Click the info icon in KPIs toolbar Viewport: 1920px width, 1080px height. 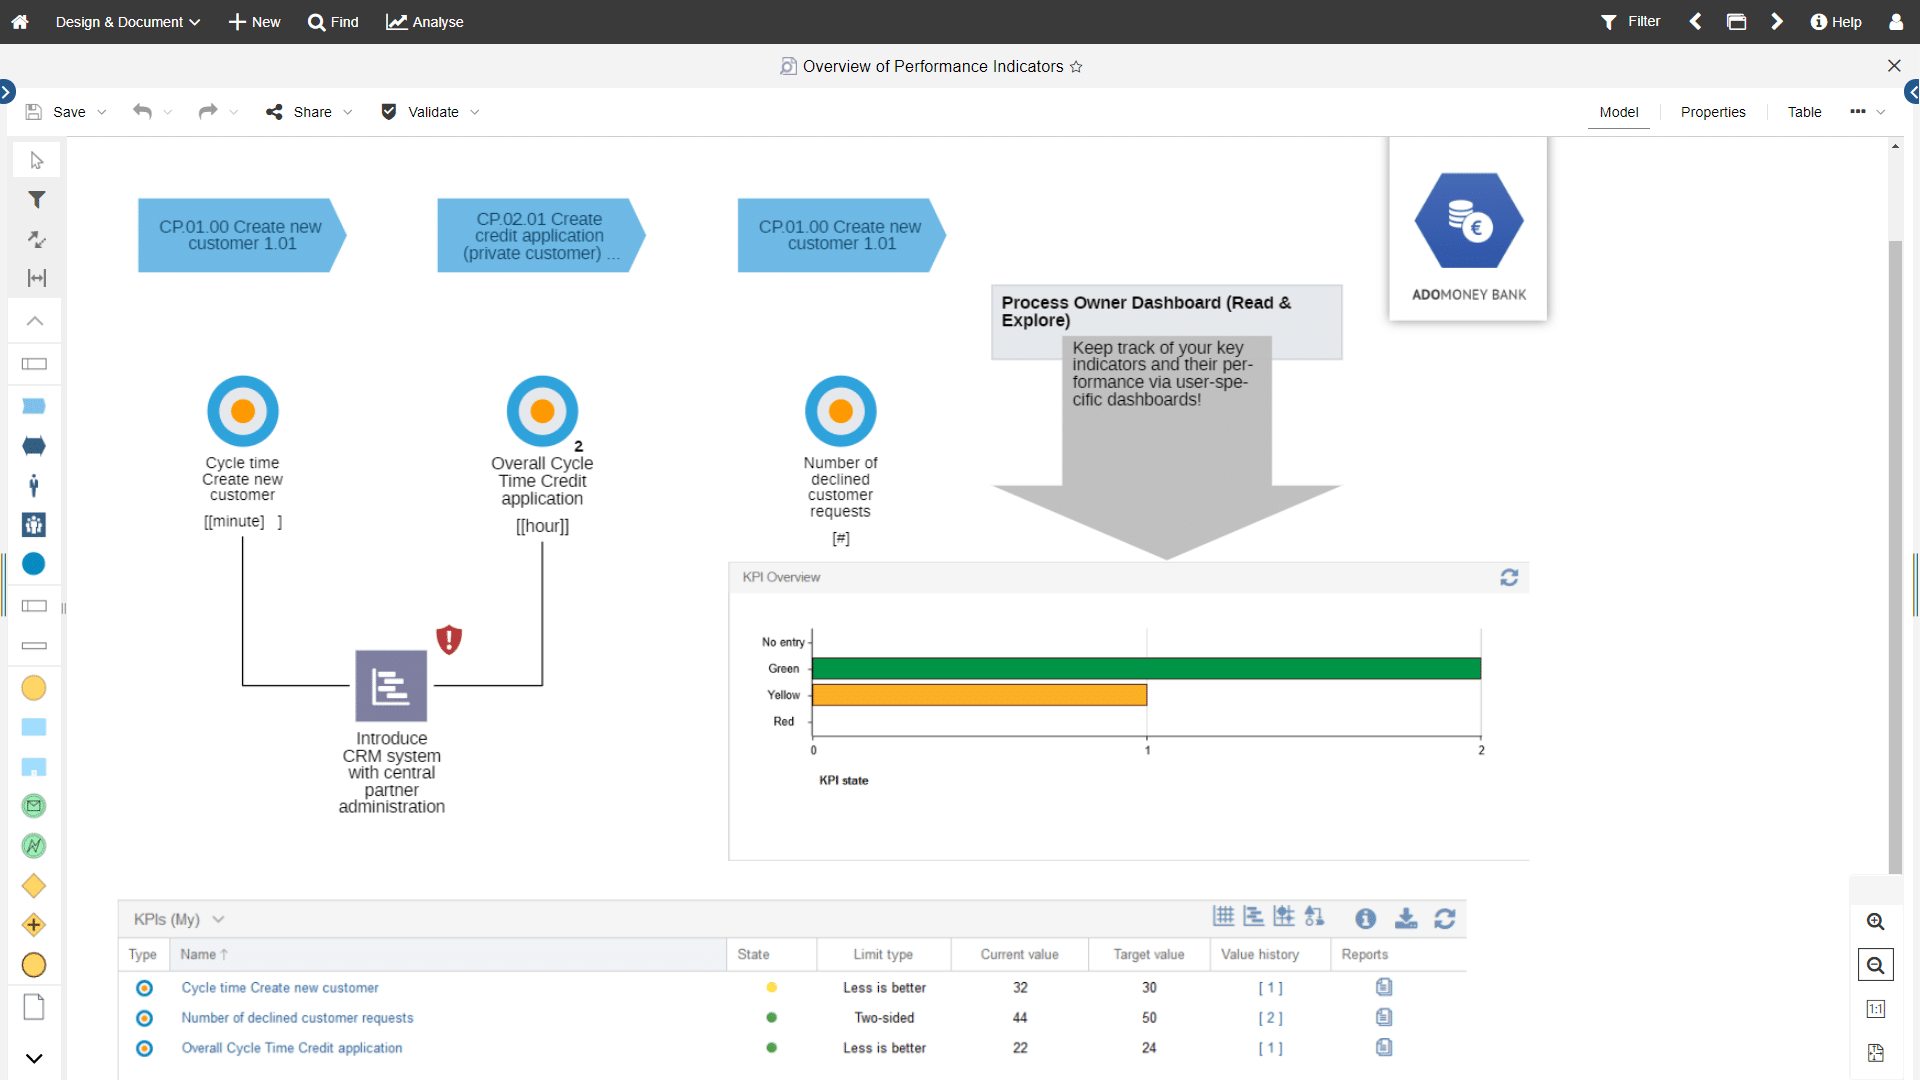(x=1365, y=918)
